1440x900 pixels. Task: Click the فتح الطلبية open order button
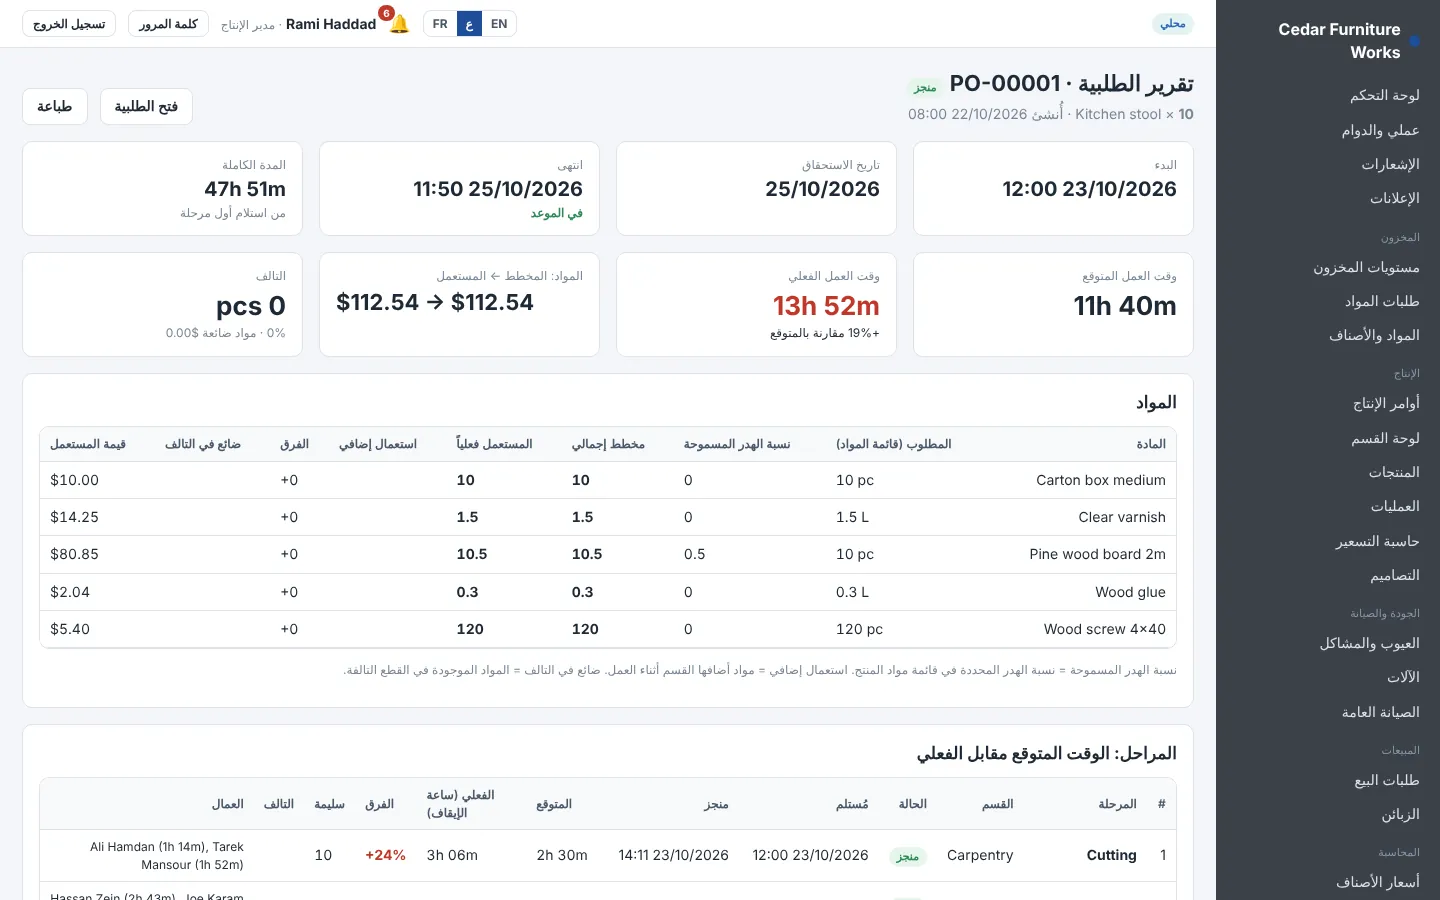146,107
